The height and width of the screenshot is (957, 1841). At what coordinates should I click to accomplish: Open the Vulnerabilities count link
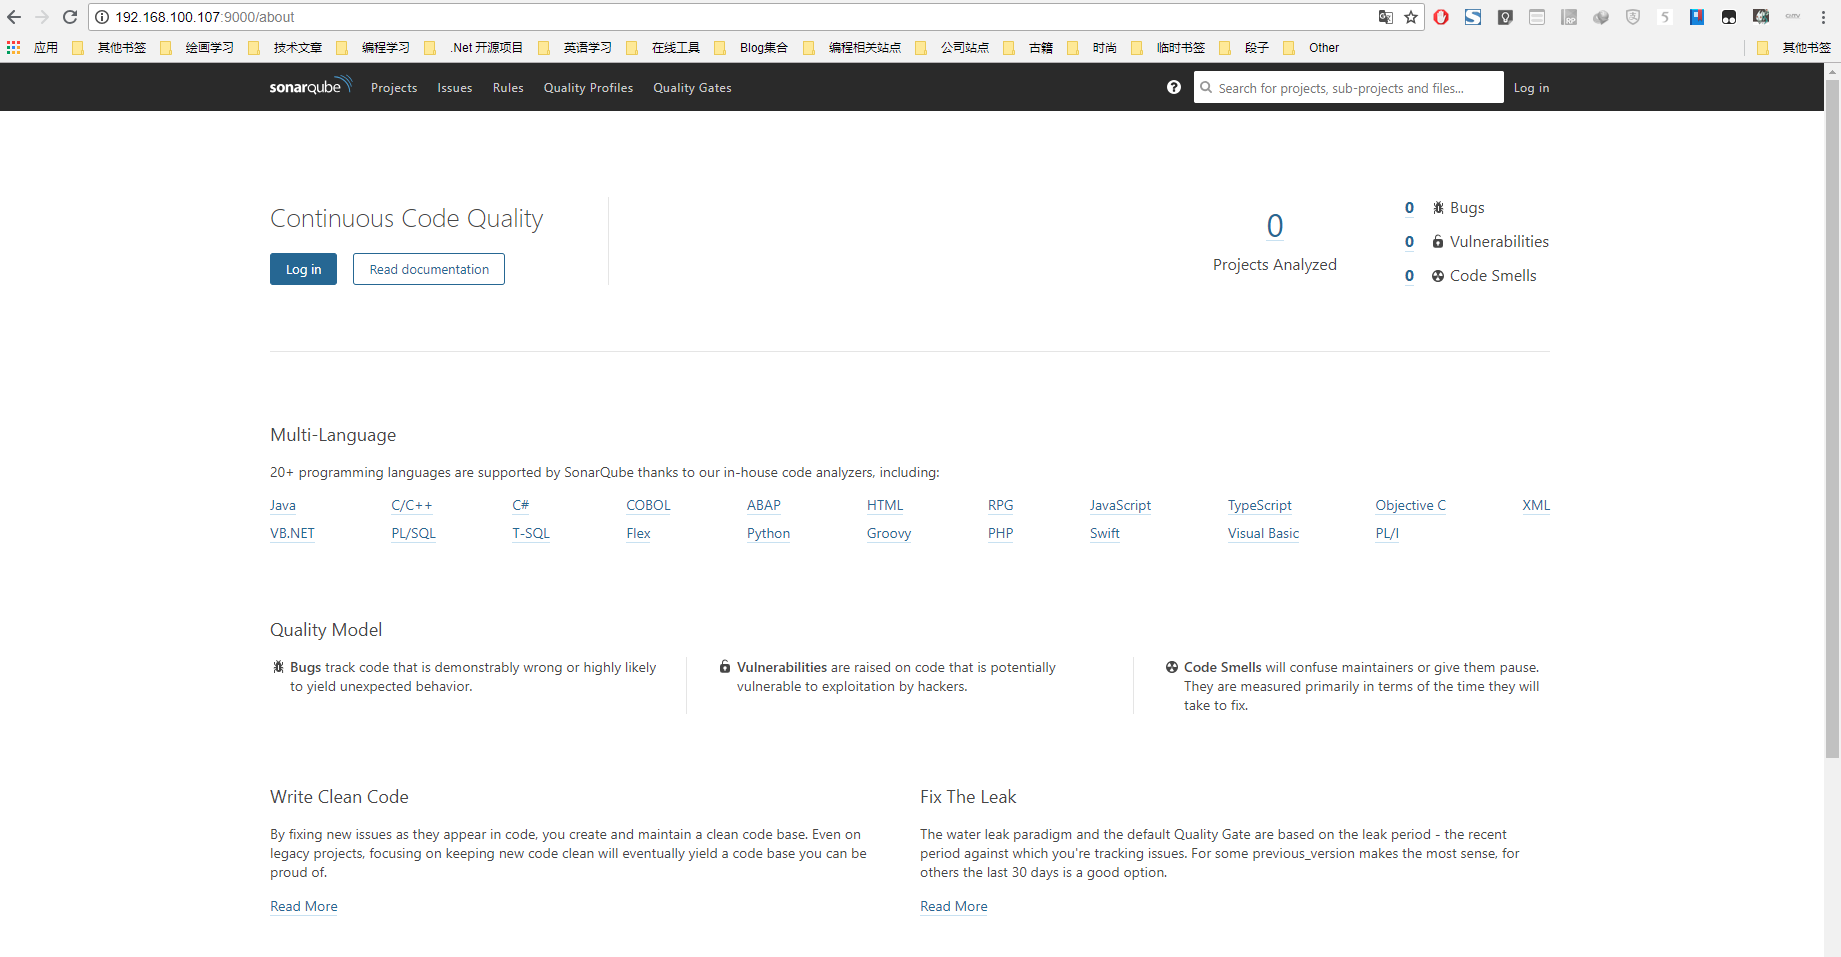(1409, 242)
